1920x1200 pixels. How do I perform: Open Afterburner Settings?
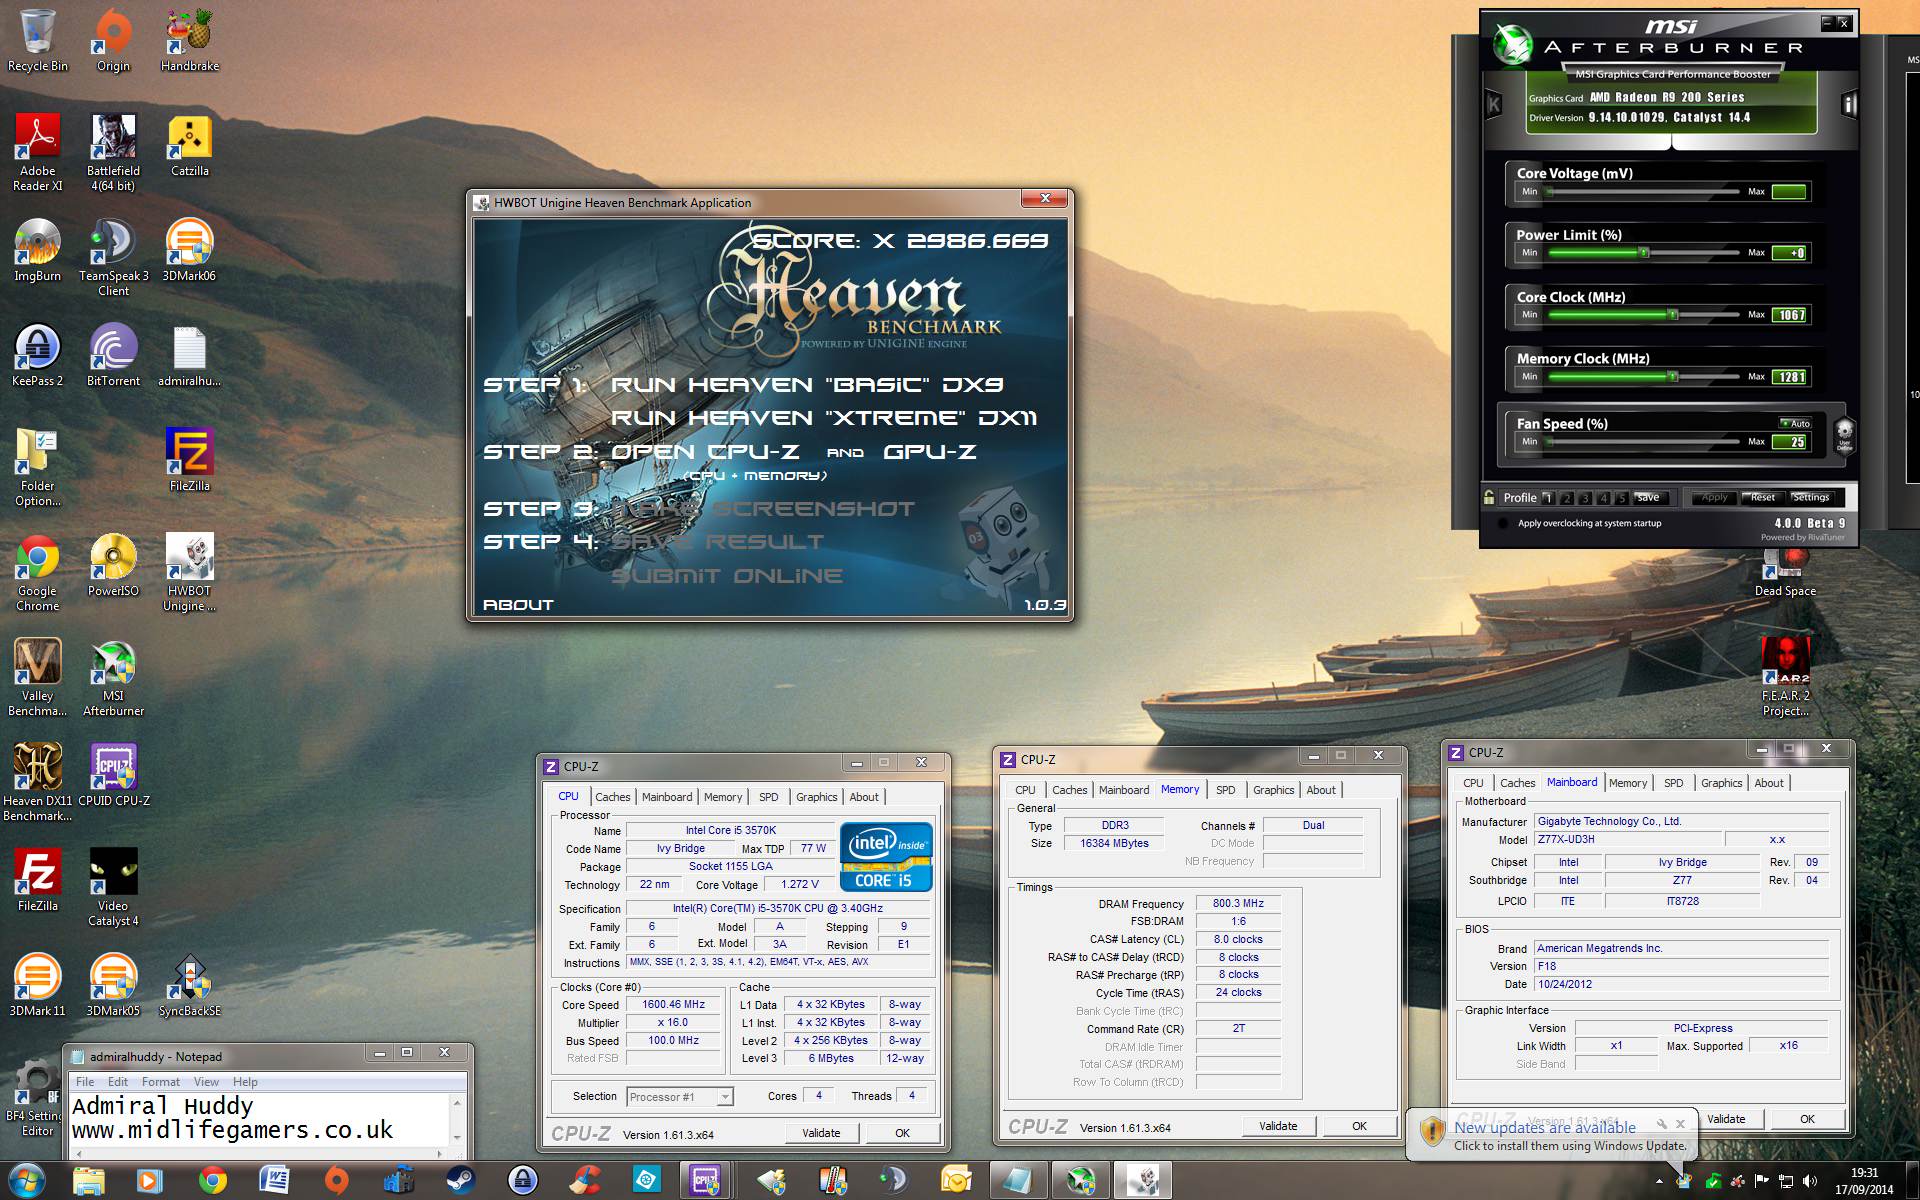tap(1810, 497)
